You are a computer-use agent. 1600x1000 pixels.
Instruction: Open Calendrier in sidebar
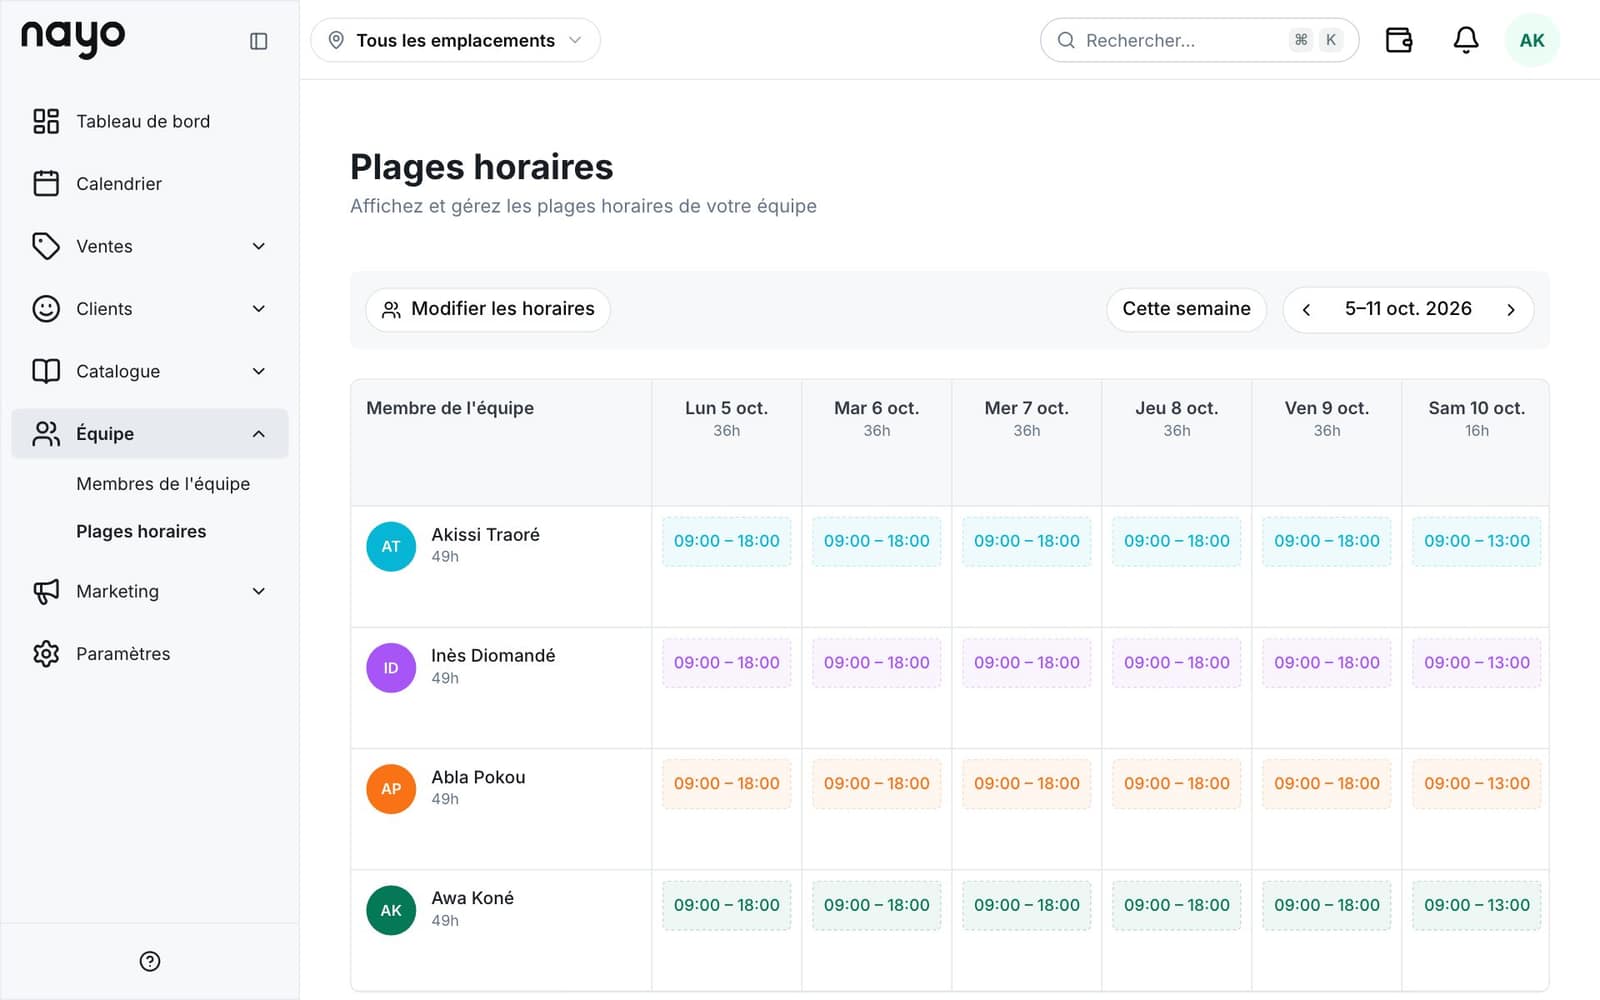(150, 184)
